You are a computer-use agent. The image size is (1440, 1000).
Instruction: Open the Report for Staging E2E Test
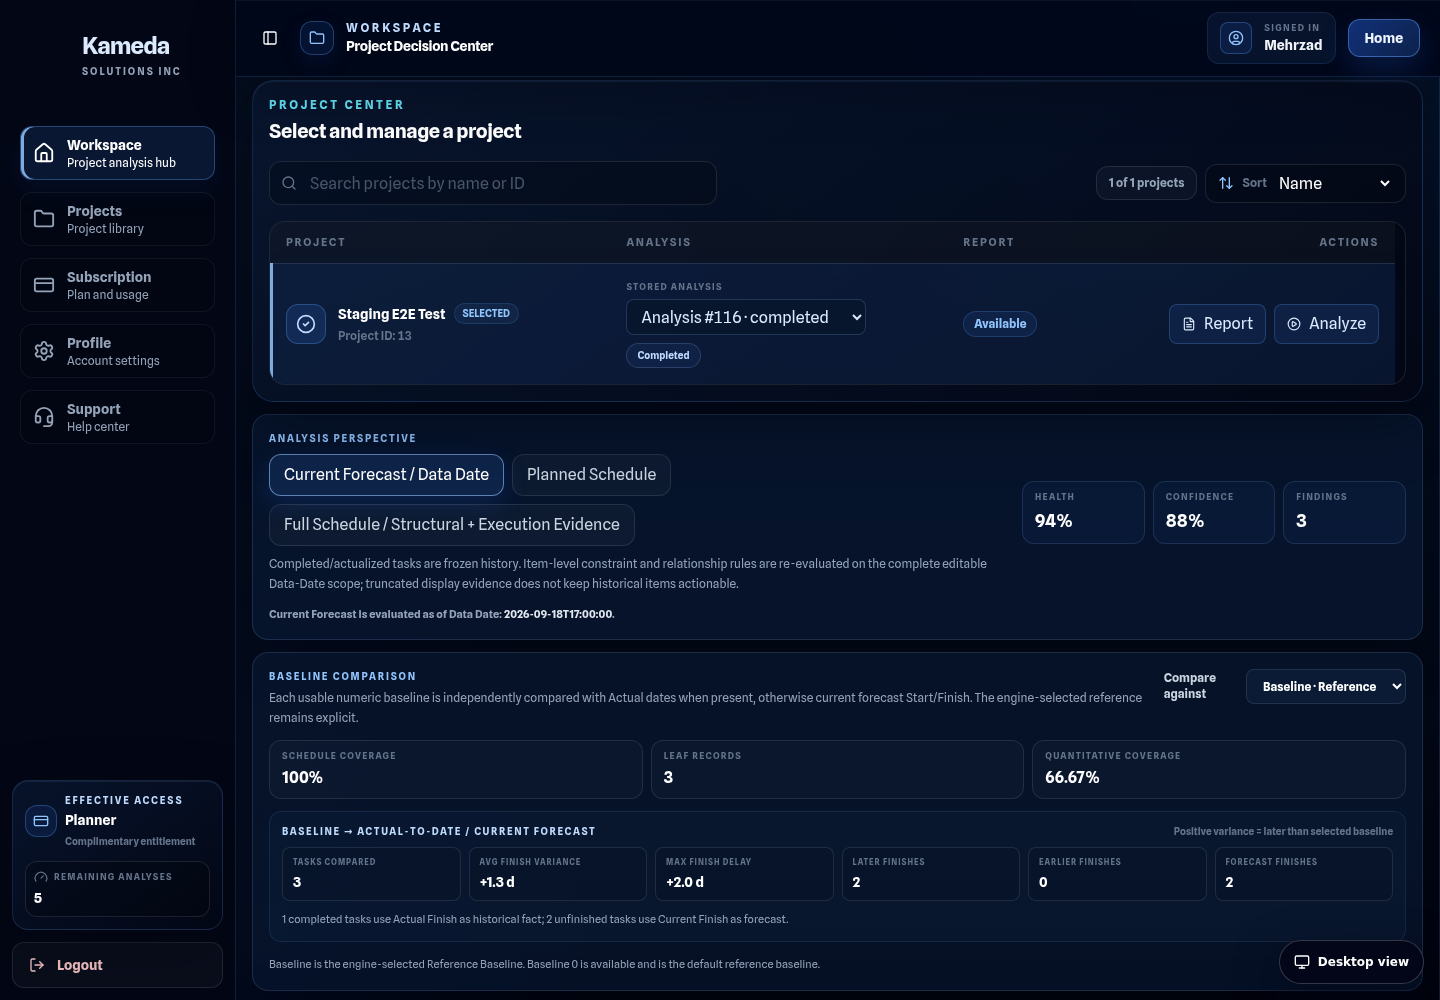[x=1217, y=324]
